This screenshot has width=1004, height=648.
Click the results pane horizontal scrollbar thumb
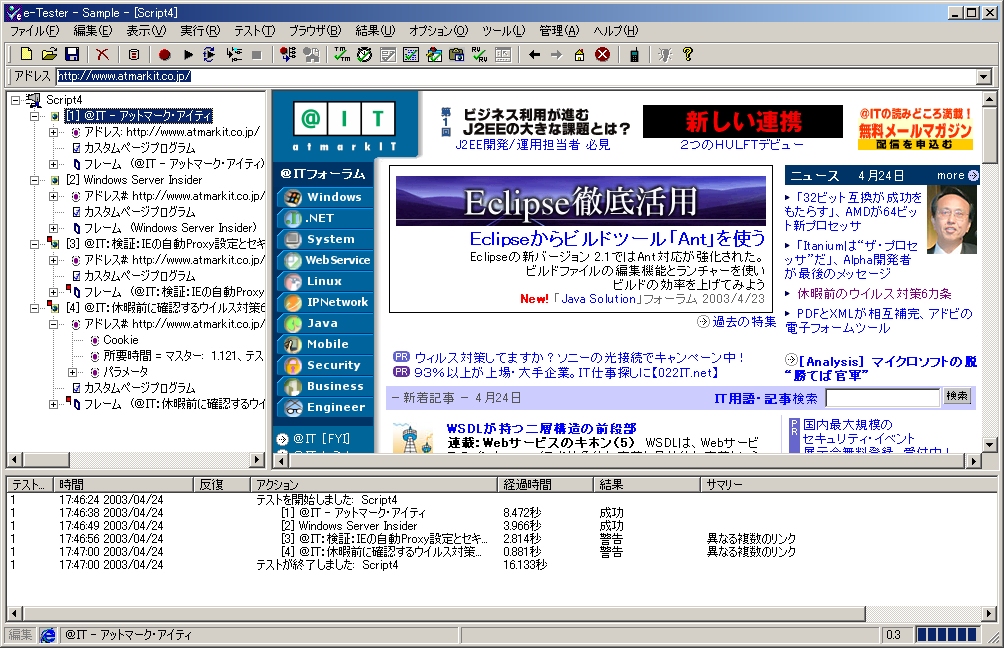point(445,613)
